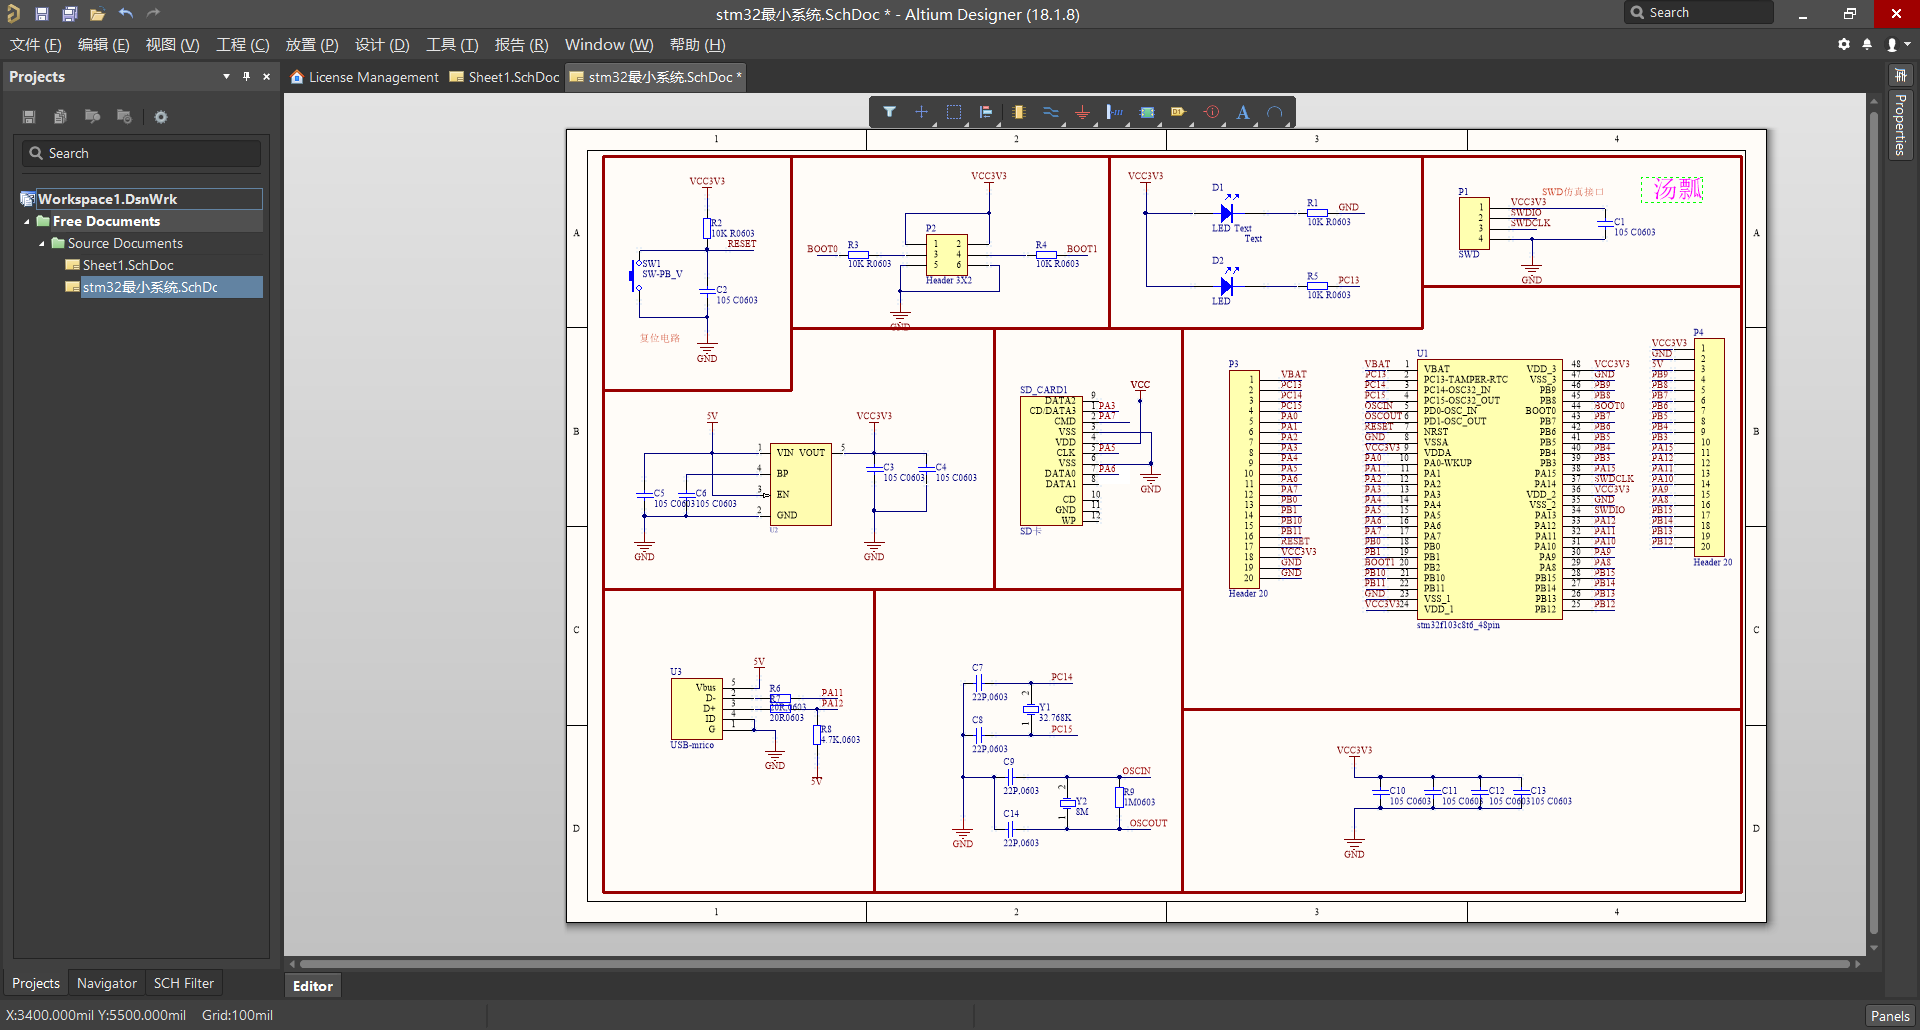Screen dimensions: 1920x1030
Task: Open the Projects panel dropdown arrow
Action: pos(226,76)
